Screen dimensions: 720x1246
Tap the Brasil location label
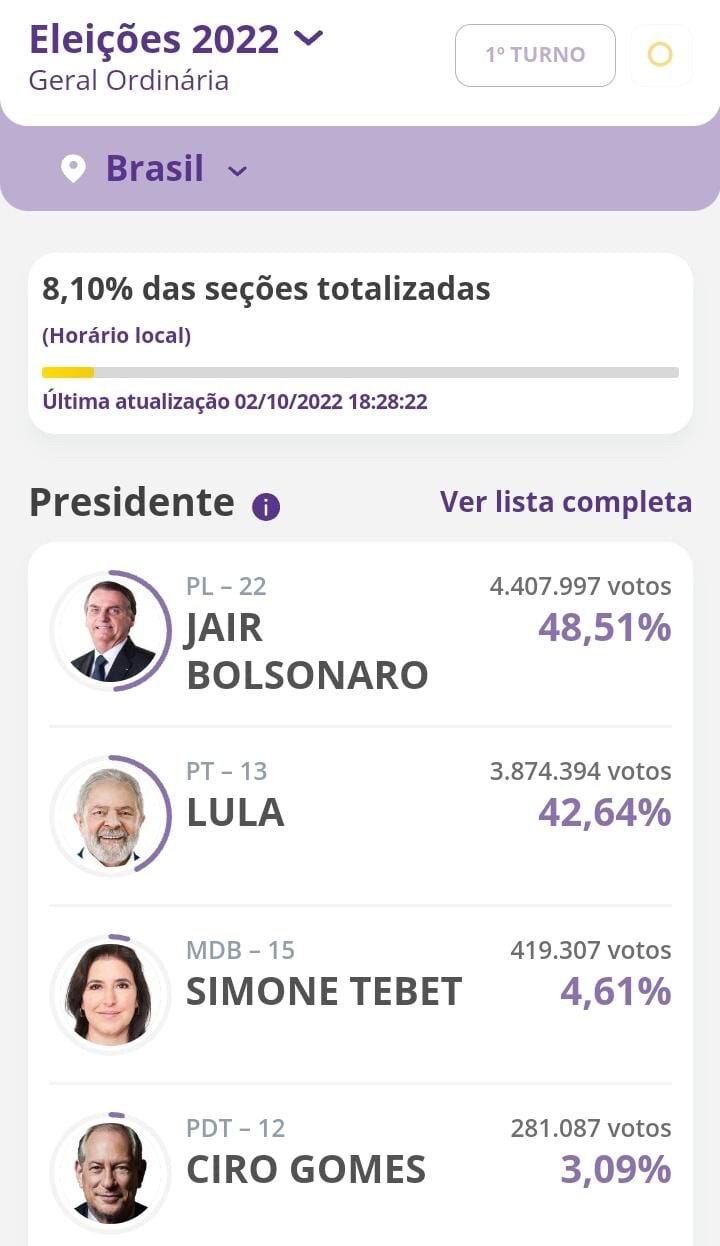[155, 168]
